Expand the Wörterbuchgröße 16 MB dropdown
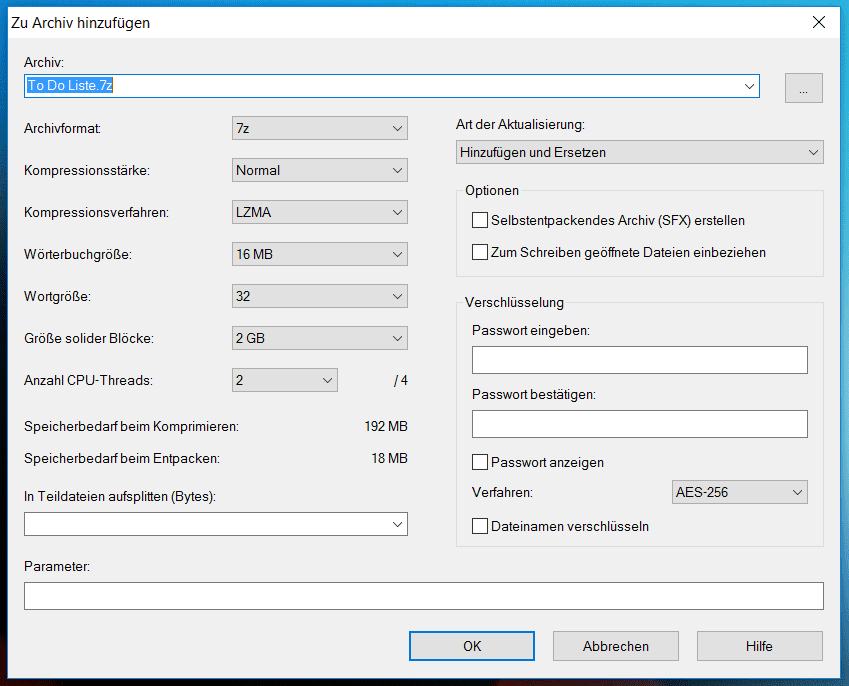The height and width of the screenshot is (686, 849). pyautogui.click(x=319, y=254)
